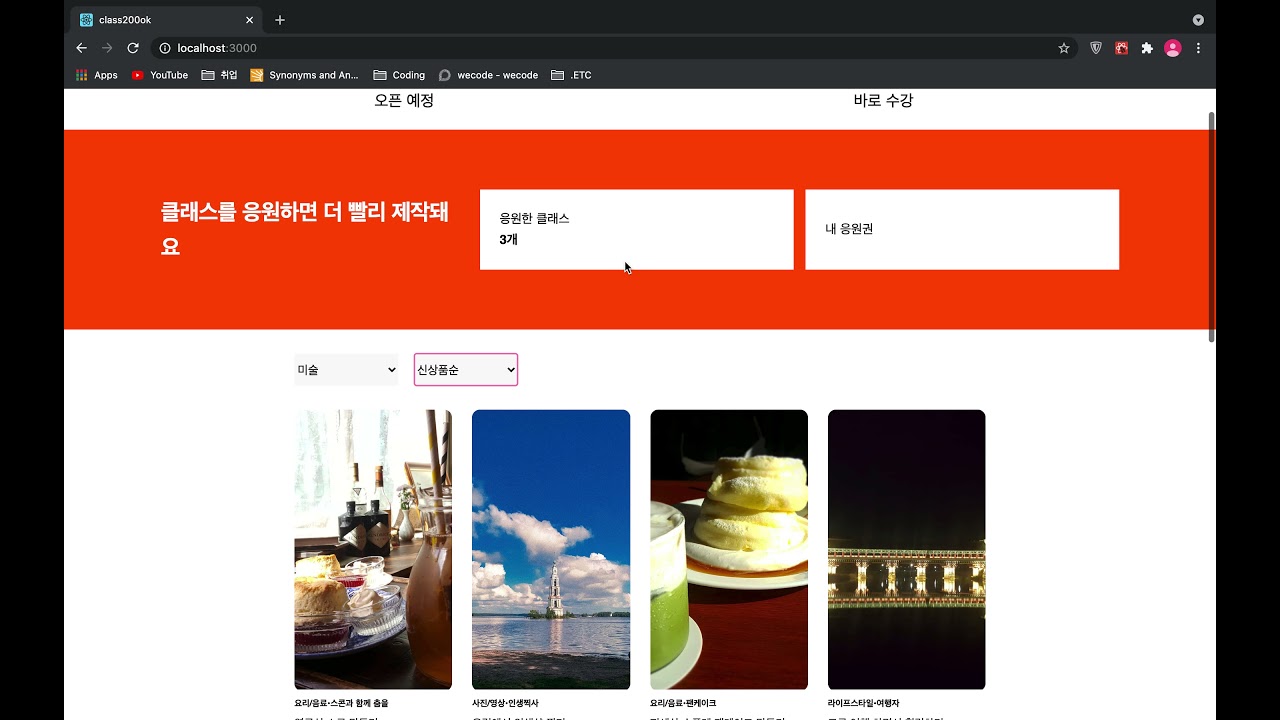Click the 응원한 클래스 card
This screenshot has width=1280, height=720.
click(636, 229)
